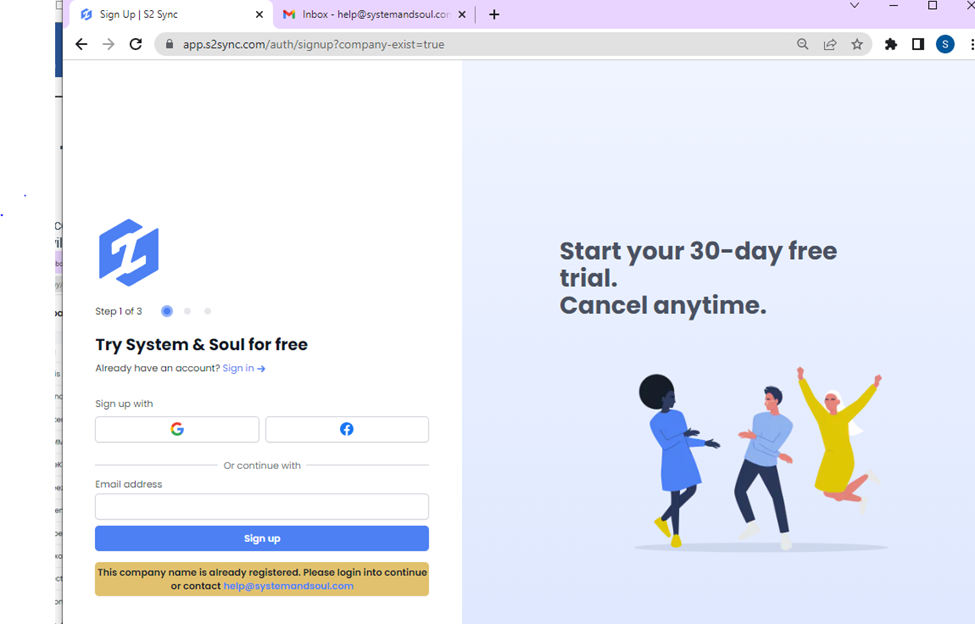The width and height of the screenshot is (975, 624).
Task: Focus the Email address field
Action: 262,507
